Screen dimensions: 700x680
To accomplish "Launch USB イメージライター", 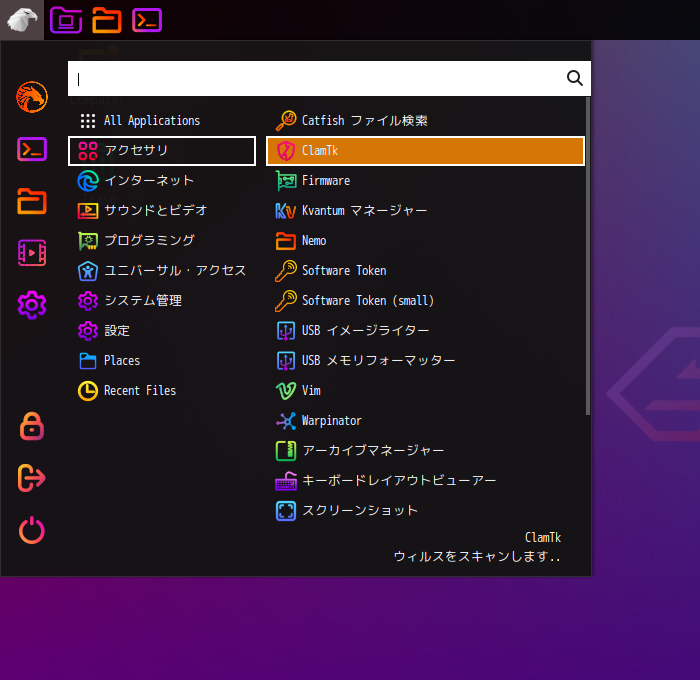I will [x=425, y=331].
